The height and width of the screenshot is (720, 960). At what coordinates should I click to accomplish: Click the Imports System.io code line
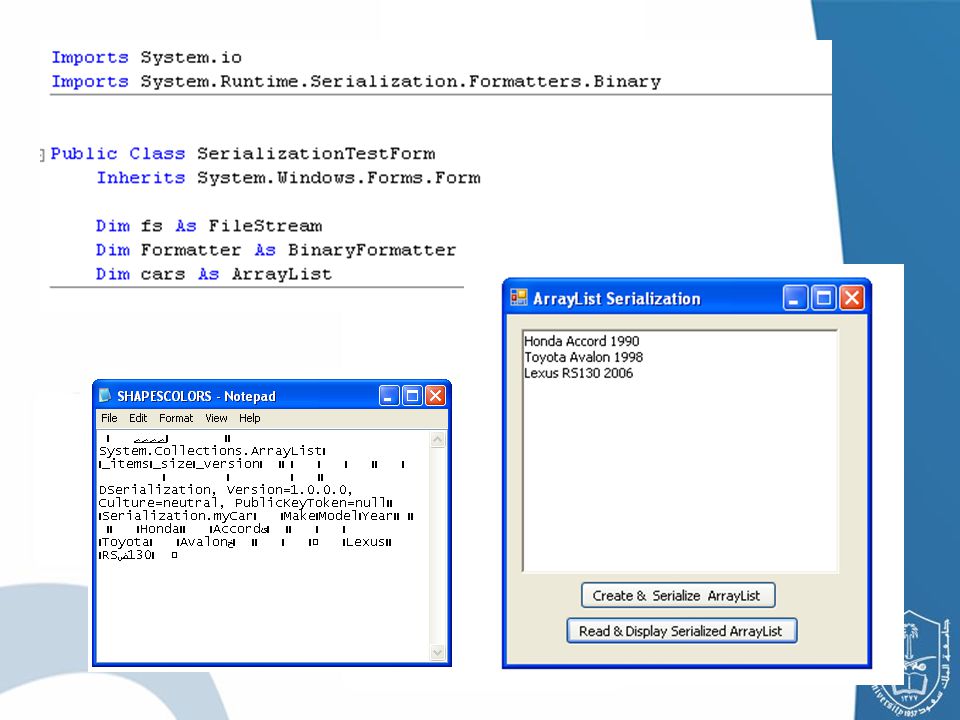(146, 58)
